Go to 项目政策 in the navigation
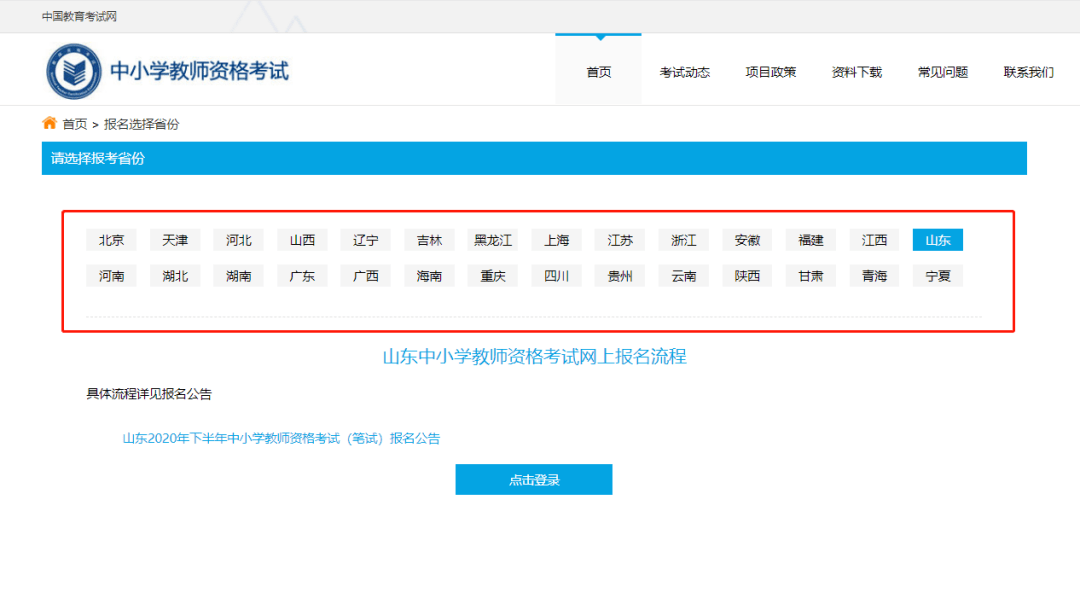This screenshot has width=1080, height=616. (771, 72)
